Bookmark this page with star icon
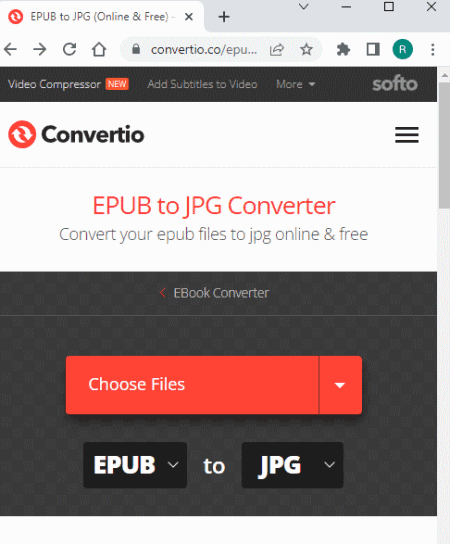The height and width of the screenshot is (544, 450). click(x=306, y=49)
